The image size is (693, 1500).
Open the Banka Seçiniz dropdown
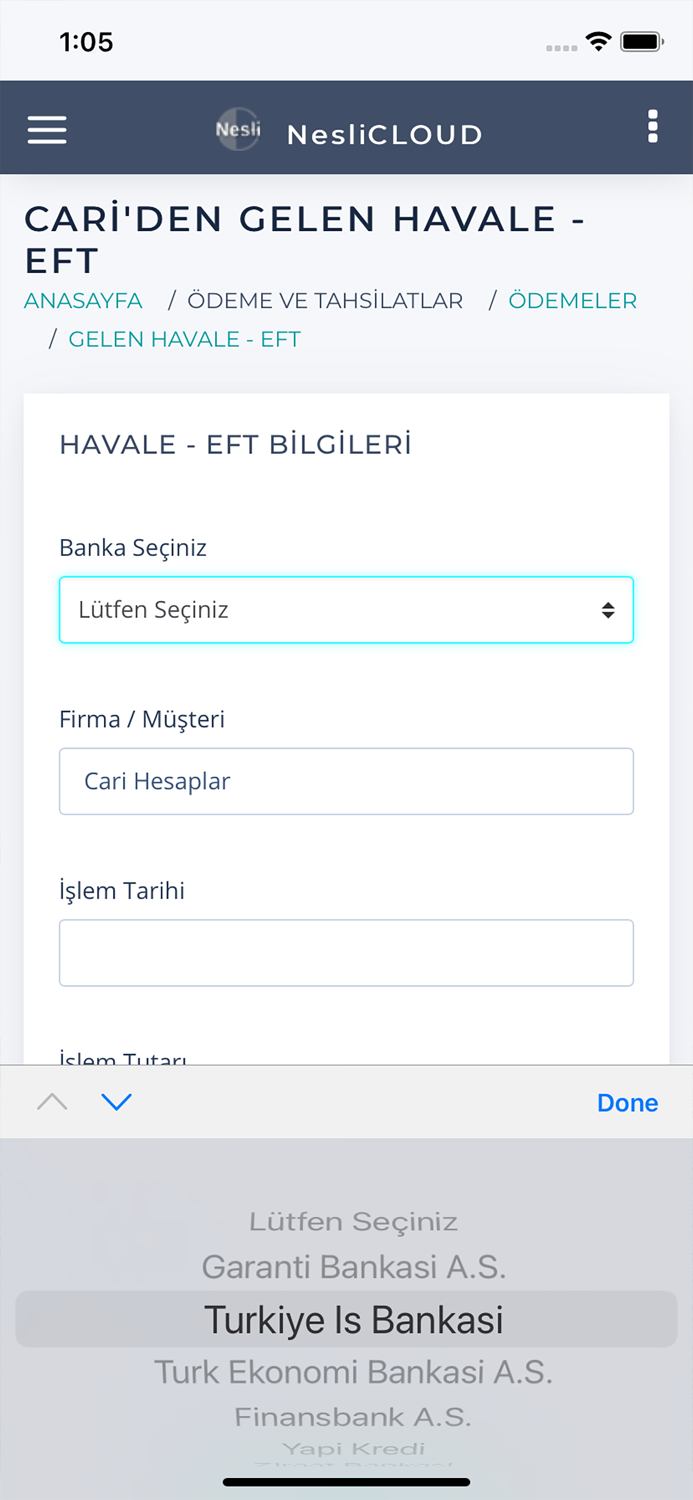click(x=346, y=609)
